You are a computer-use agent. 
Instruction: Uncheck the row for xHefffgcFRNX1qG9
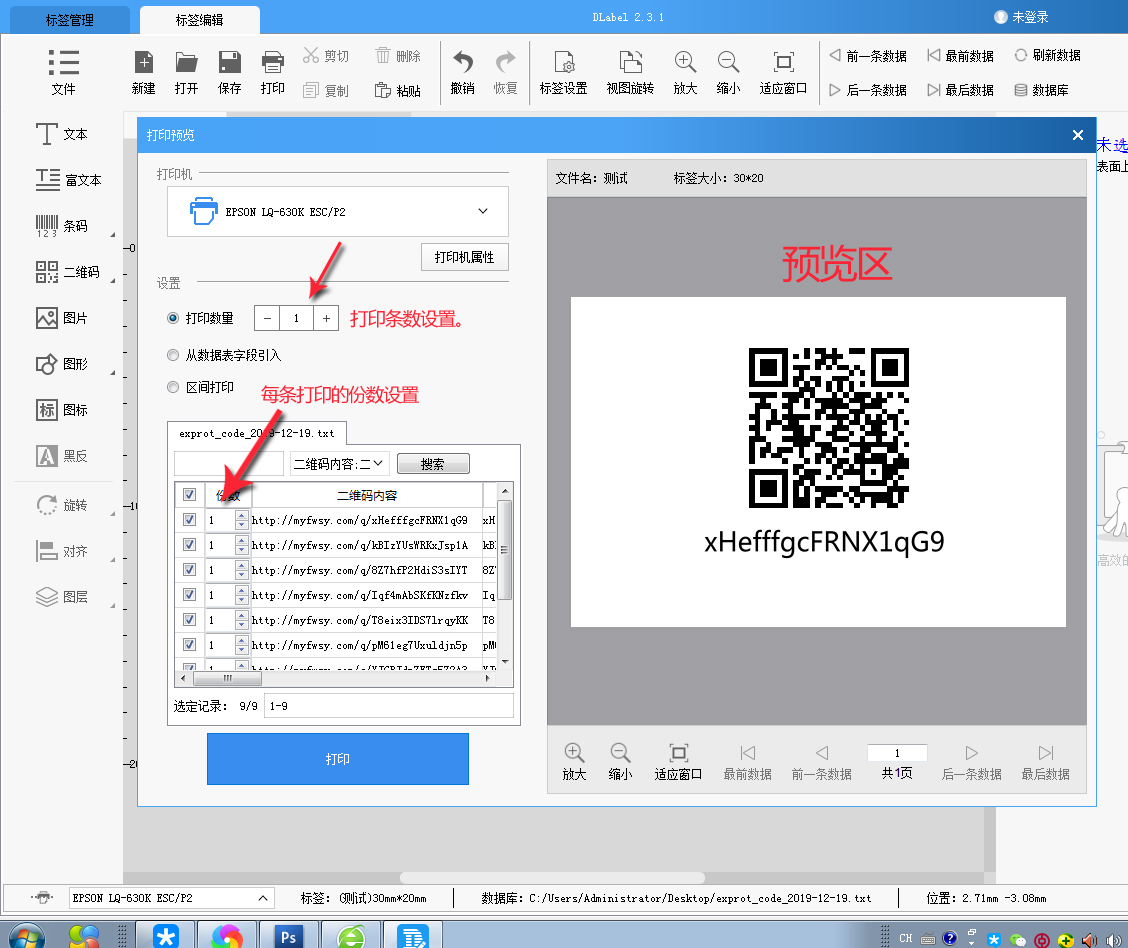click(x=189, y=519)
